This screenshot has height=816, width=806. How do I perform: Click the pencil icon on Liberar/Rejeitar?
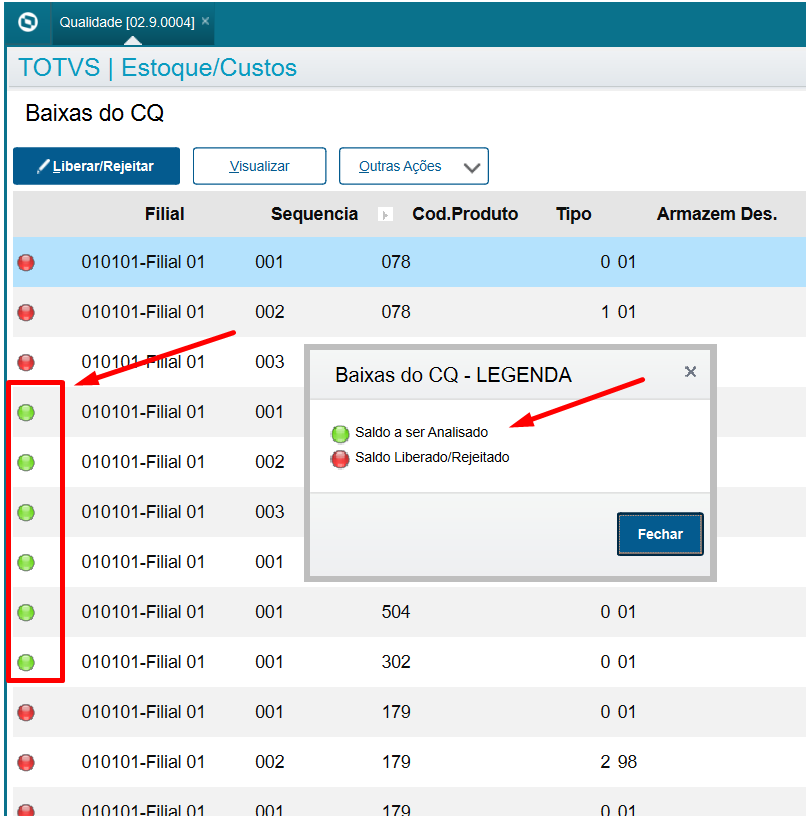(43, 166)
